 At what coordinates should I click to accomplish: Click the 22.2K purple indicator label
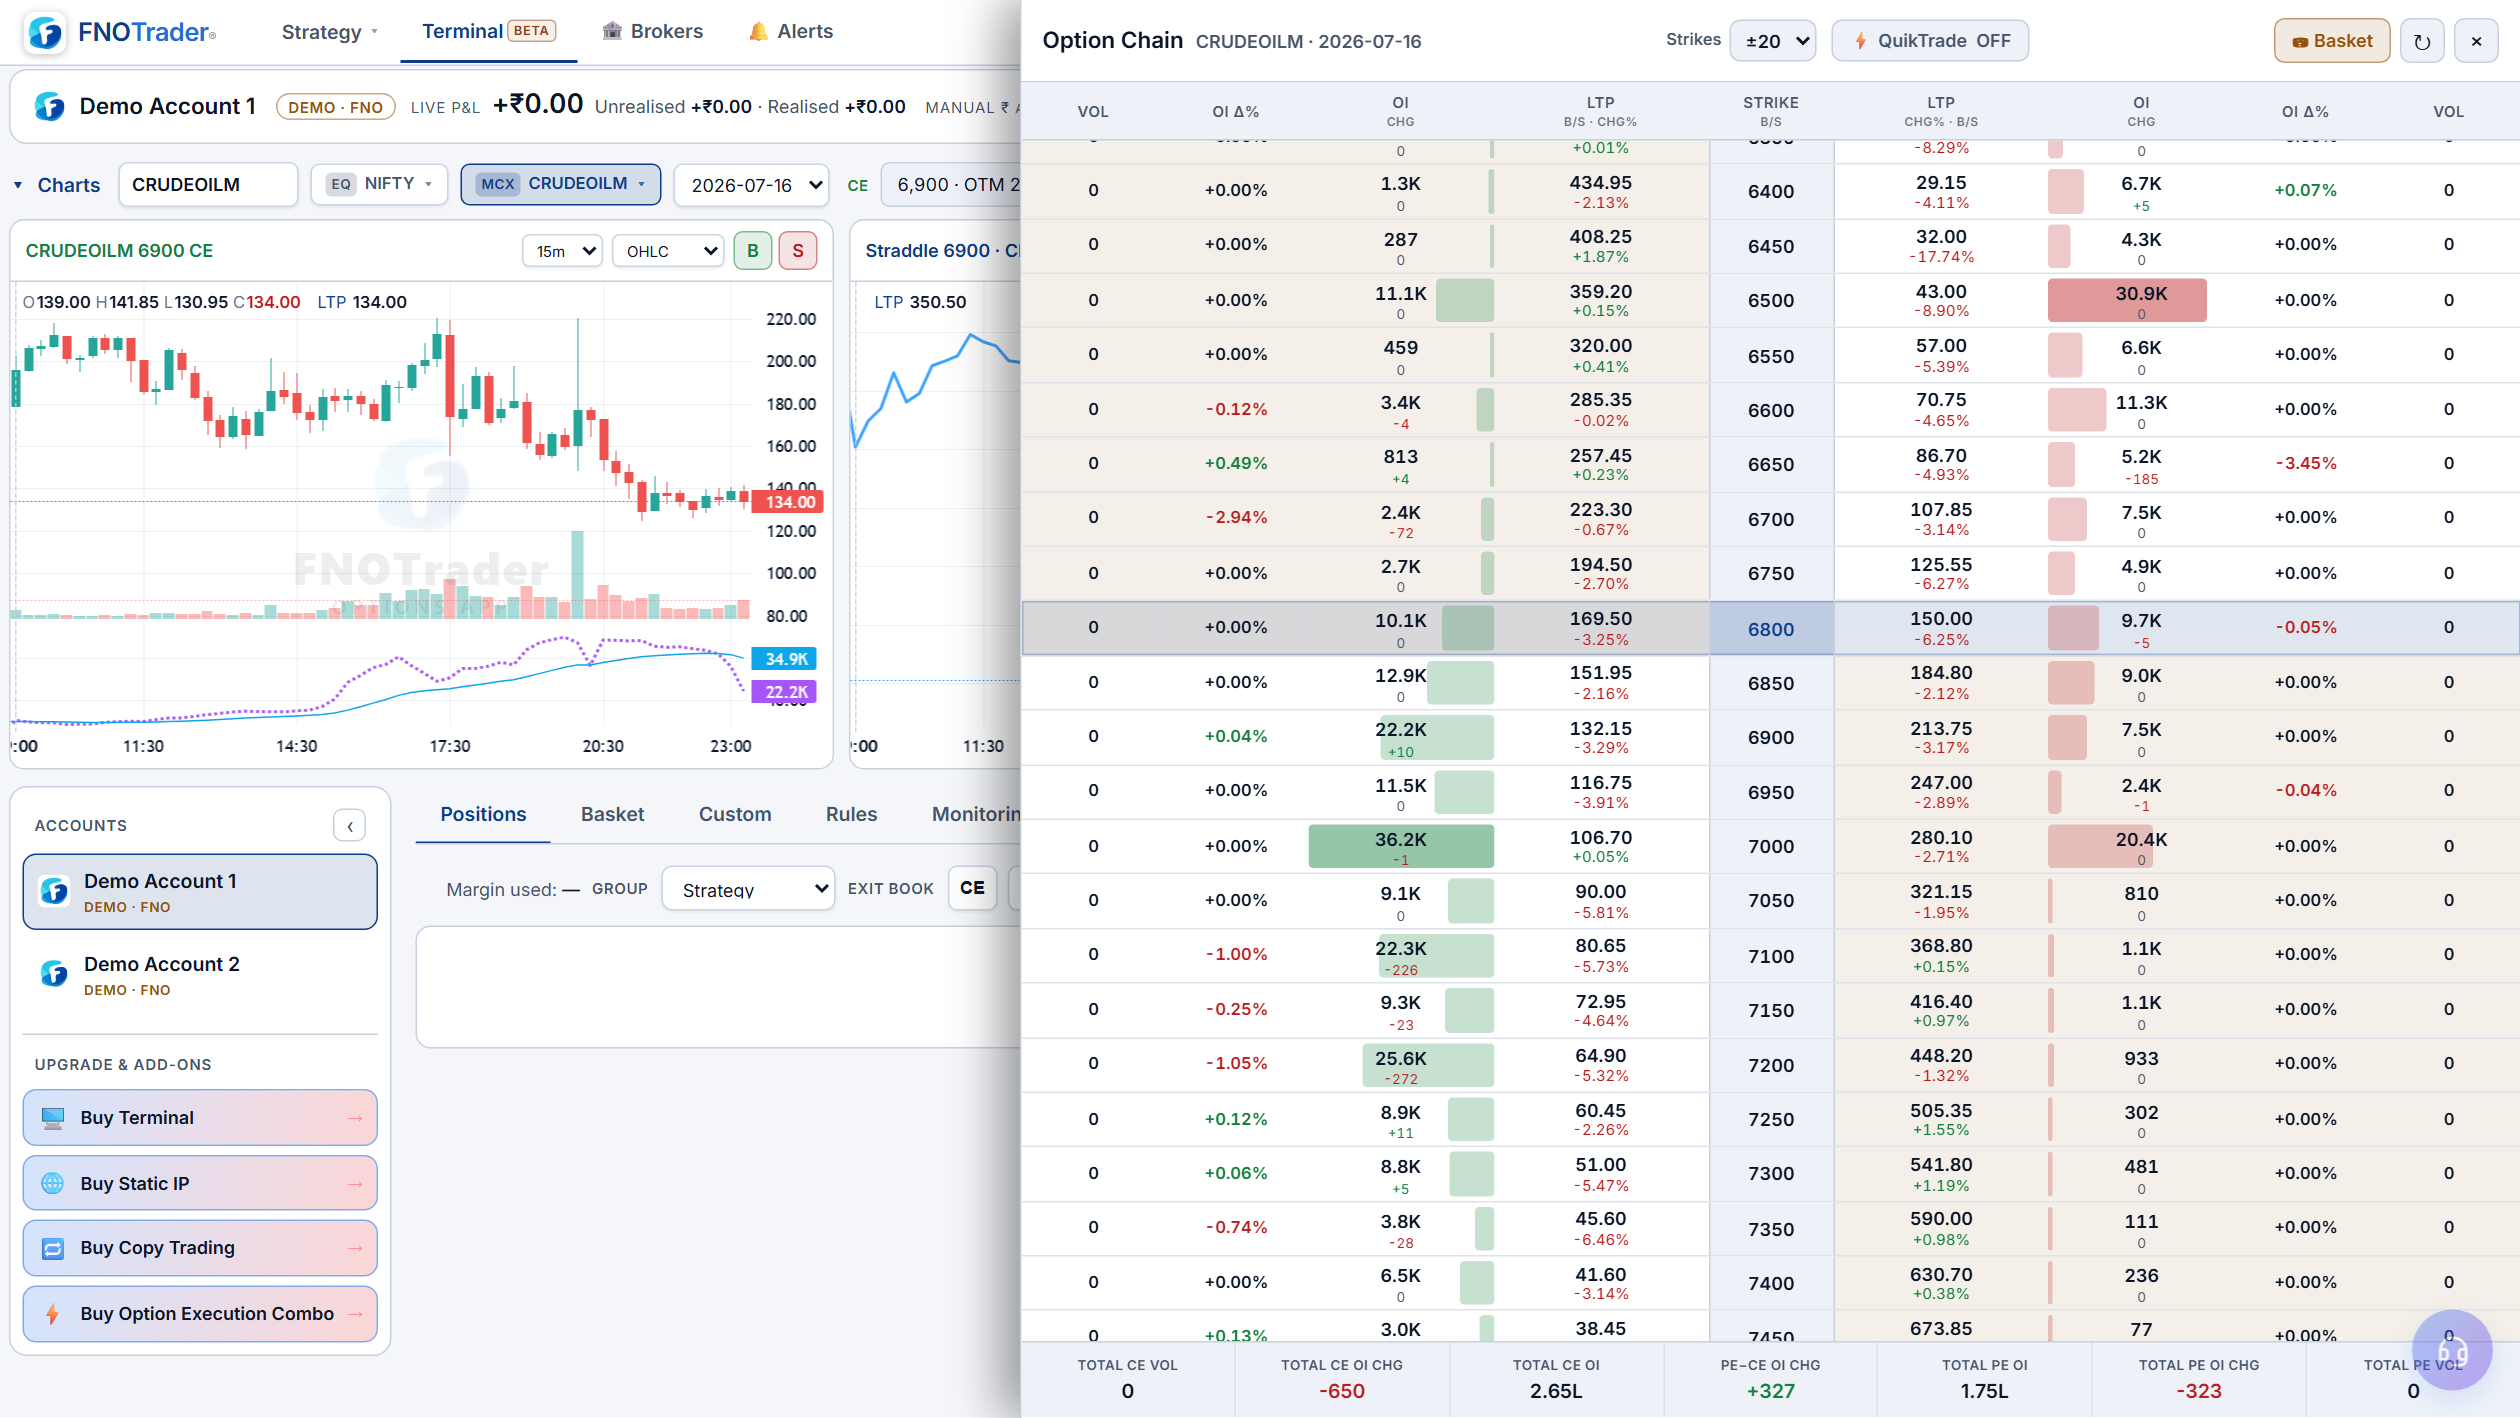785,692
